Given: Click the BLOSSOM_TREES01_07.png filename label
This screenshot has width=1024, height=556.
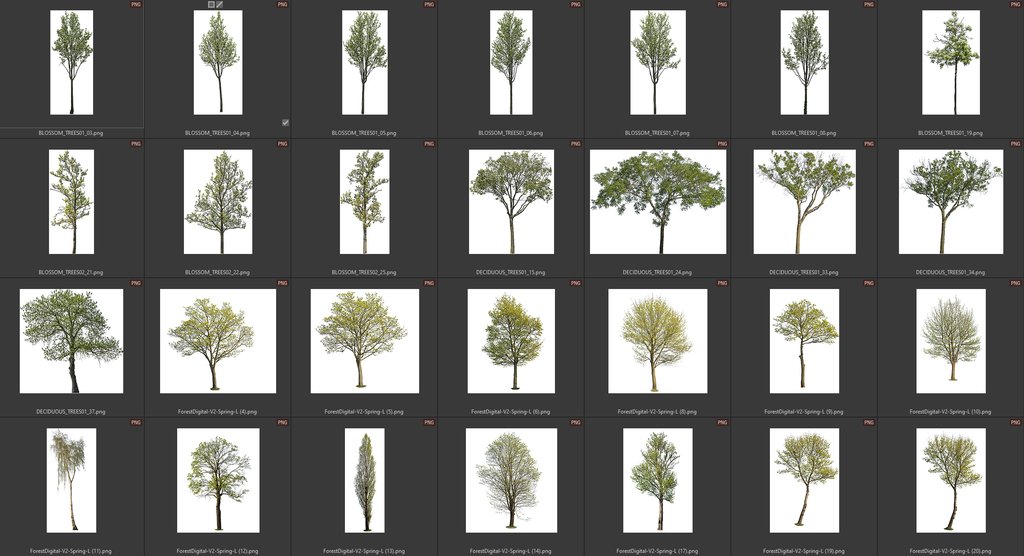Looking at the screenshot, I should coord(657,132).
